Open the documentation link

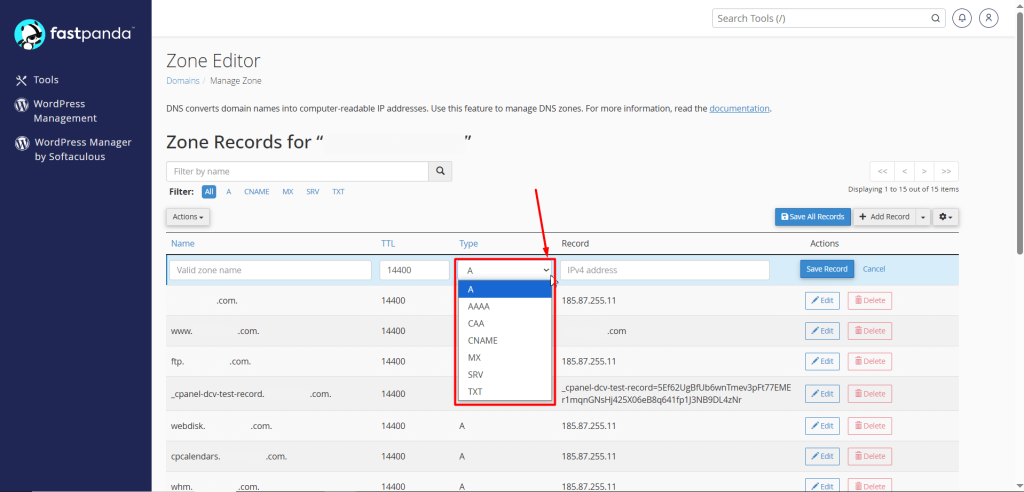tap(739, 108)
